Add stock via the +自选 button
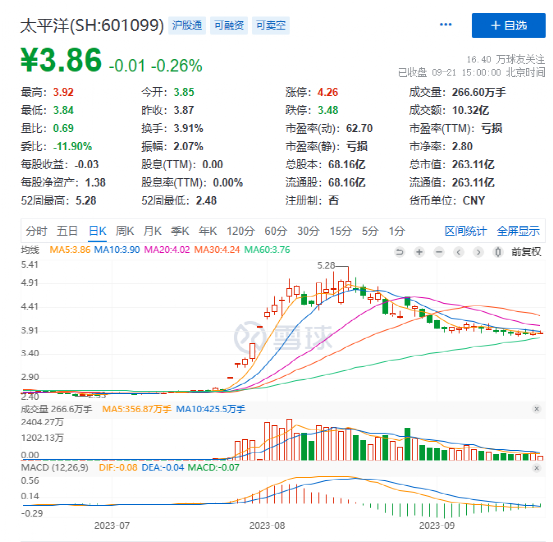The image size is (553, 542). pos(509,25)
